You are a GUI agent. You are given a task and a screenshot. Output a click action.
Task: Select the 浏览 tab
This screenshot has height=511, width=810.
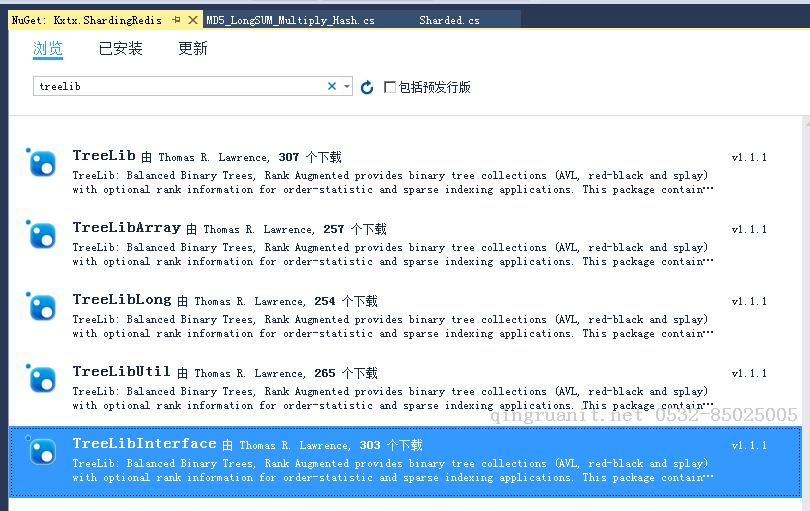click(48, 48)
